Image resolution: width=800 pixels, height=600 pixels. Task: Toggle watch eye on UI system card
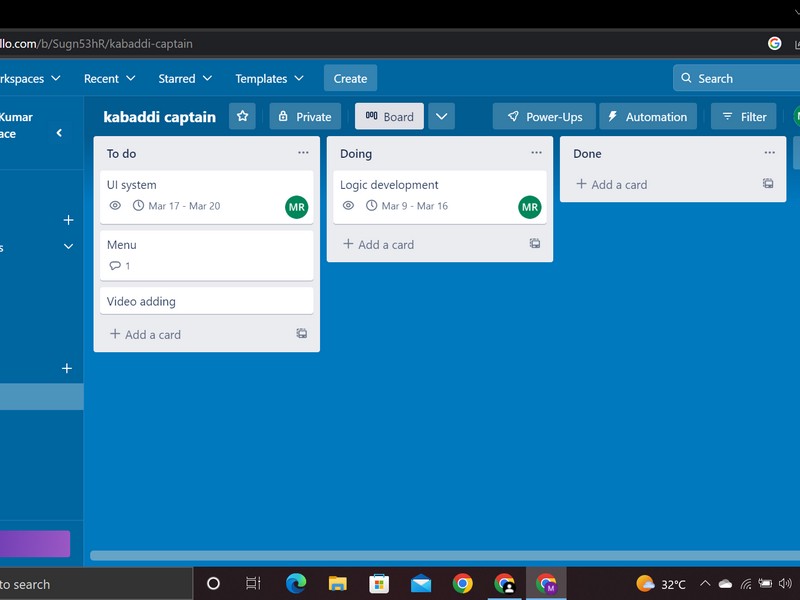(x=115, y=206)
